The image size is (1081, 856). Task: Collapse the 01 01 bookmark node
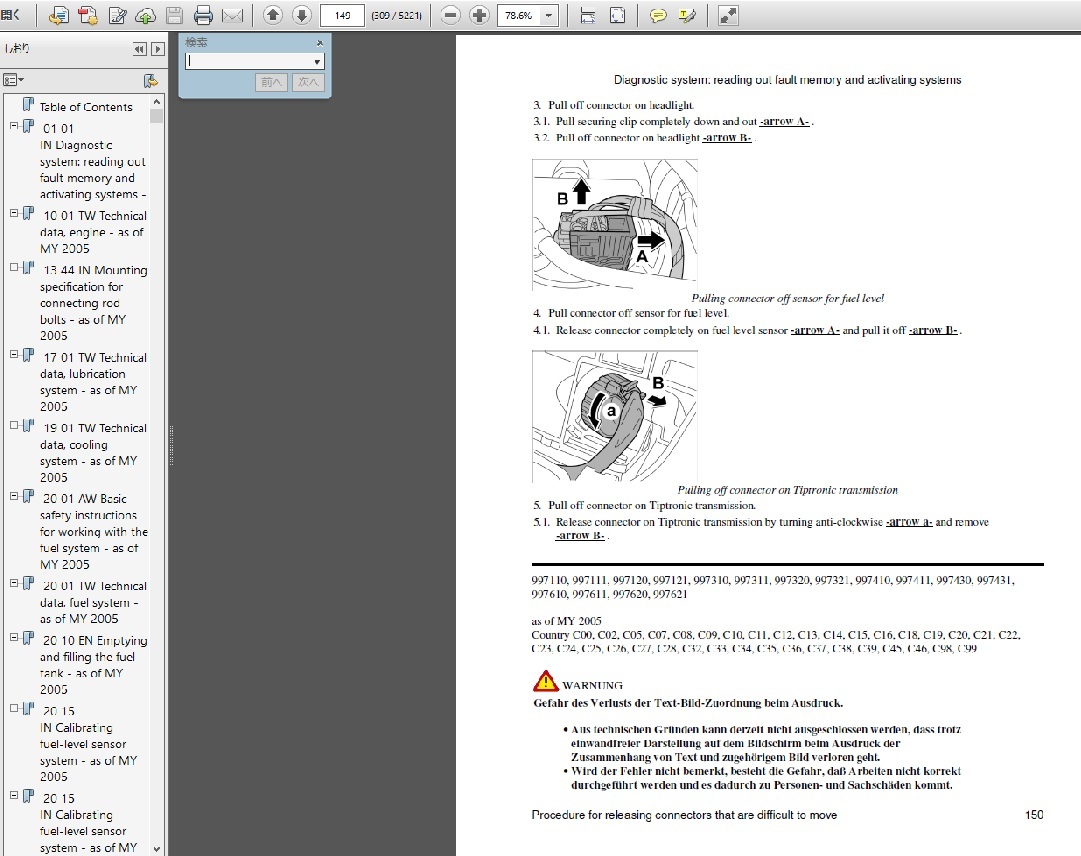point(14,126)
